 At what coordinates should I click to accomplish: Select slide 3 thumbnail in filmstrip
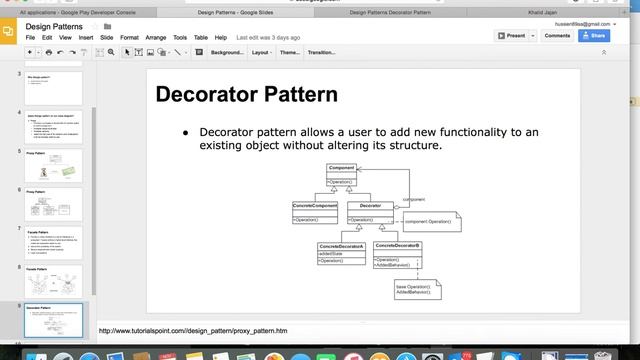coord(53,88)
